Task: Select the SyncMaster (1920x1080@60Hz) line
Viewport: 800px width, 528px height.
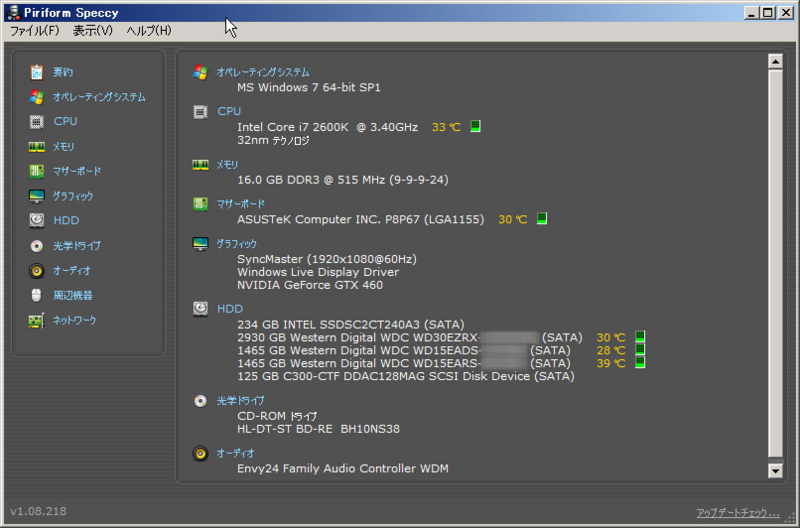Action: (327, 259)
